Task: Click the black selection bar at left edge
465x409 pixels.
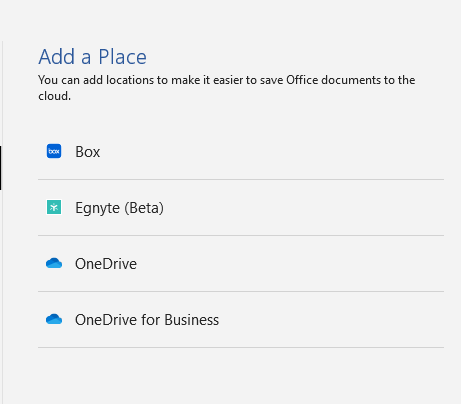Action: click(1, 169)
